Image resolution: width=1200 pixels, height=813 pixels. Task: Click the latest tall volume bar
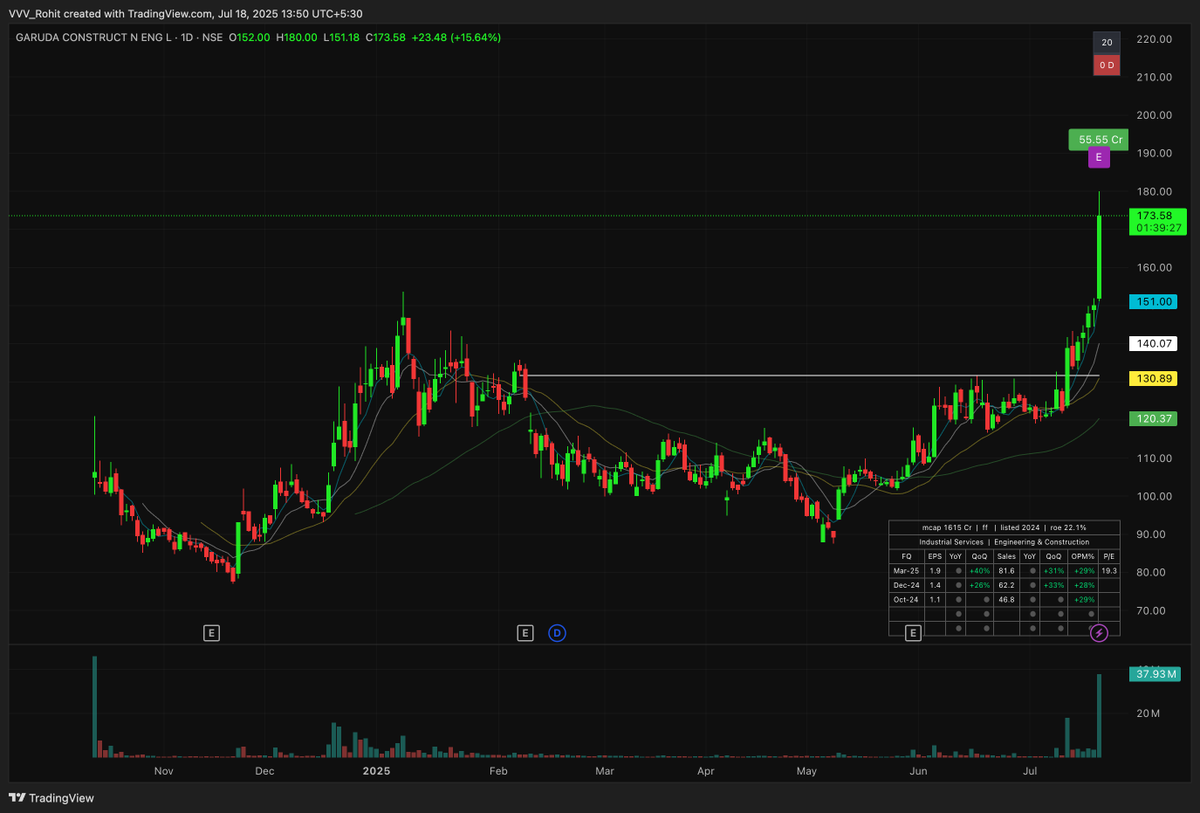point(1099,714)
